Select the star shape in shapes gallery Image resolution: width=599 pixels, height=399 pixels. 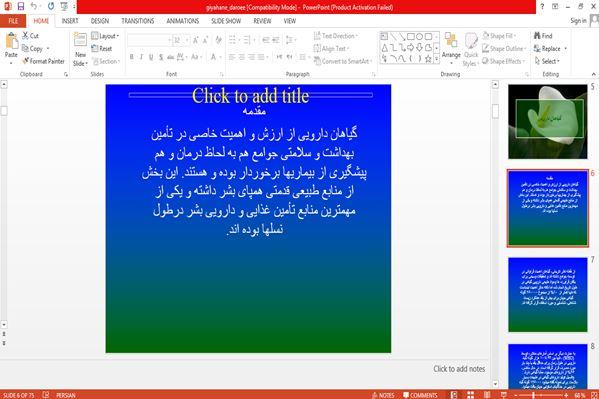click(428, 59)
